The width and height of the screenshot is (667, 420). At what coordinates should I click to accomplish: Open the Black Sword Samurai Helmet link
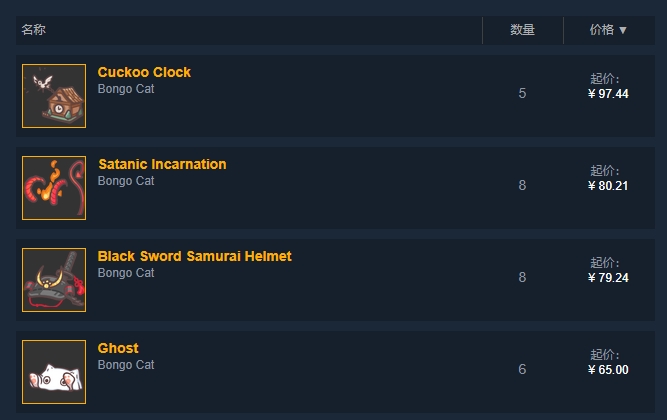(194, 256)
